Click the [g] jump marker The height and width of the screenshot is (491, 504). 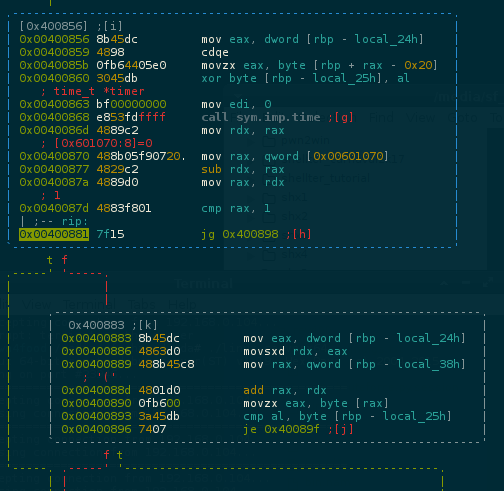pyautogui.click(x=343, y=117)
